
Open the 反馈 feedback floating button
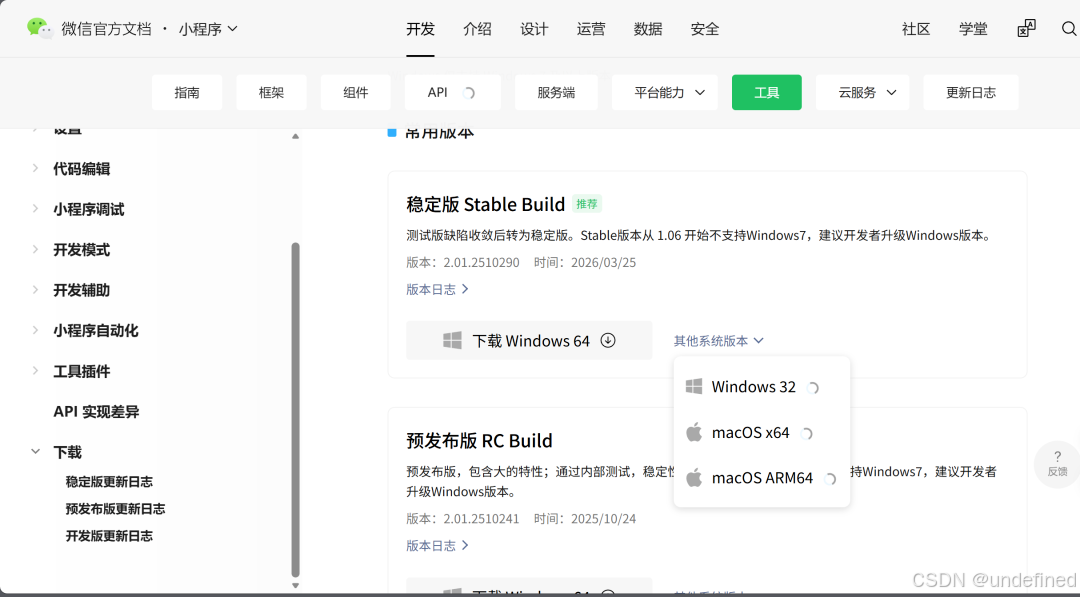1057,464
